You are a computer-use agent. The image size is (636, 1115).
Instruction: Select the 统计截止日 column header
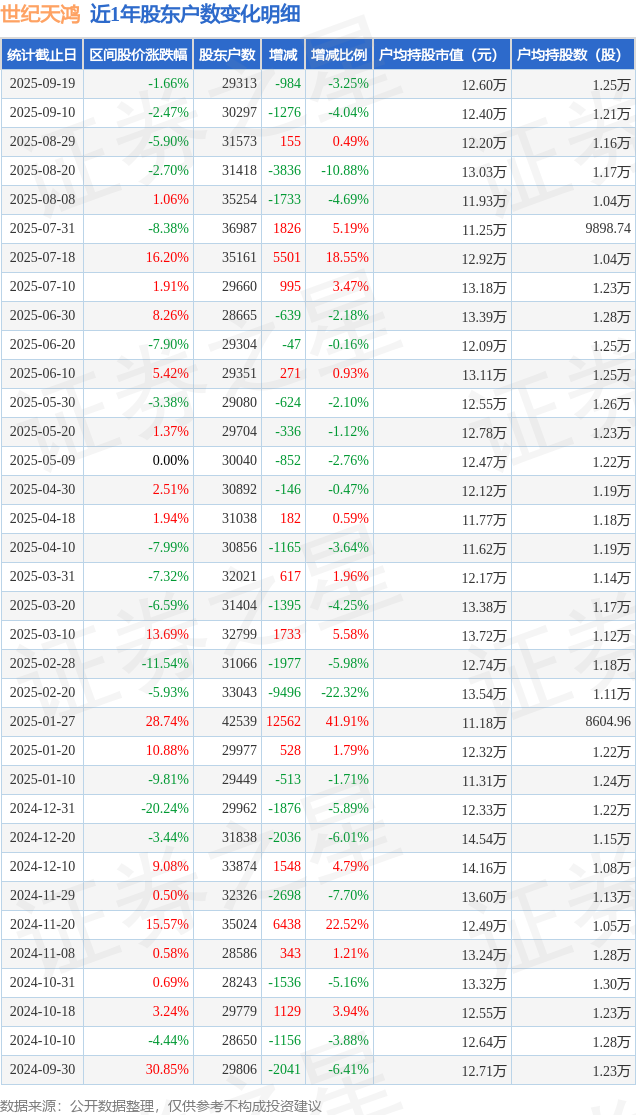[42, 55]
